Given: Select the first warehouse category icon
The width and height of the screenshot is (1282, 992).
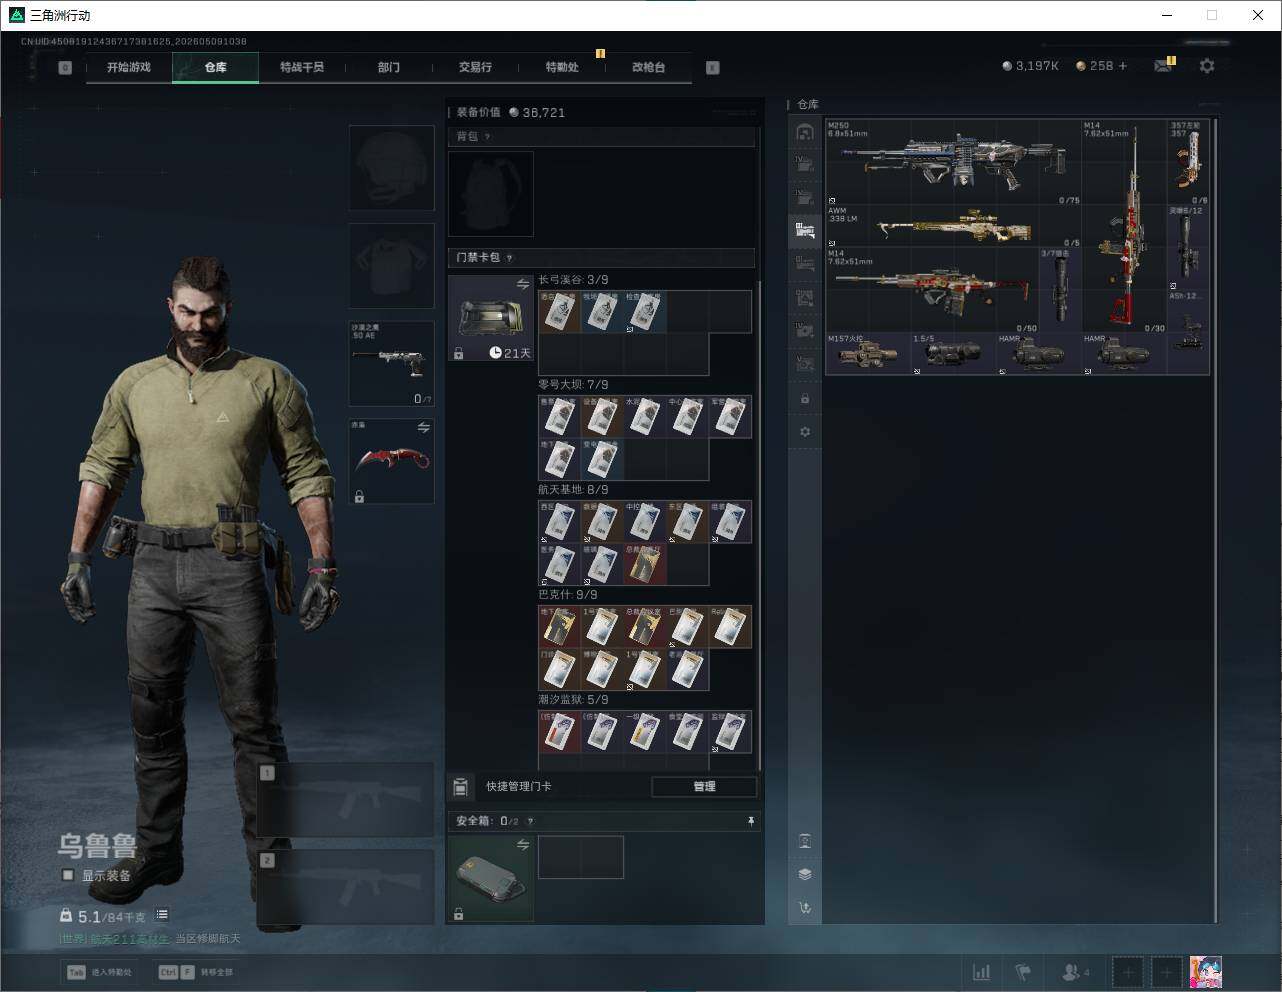Looking at the screenshot, I should [805, 132].
